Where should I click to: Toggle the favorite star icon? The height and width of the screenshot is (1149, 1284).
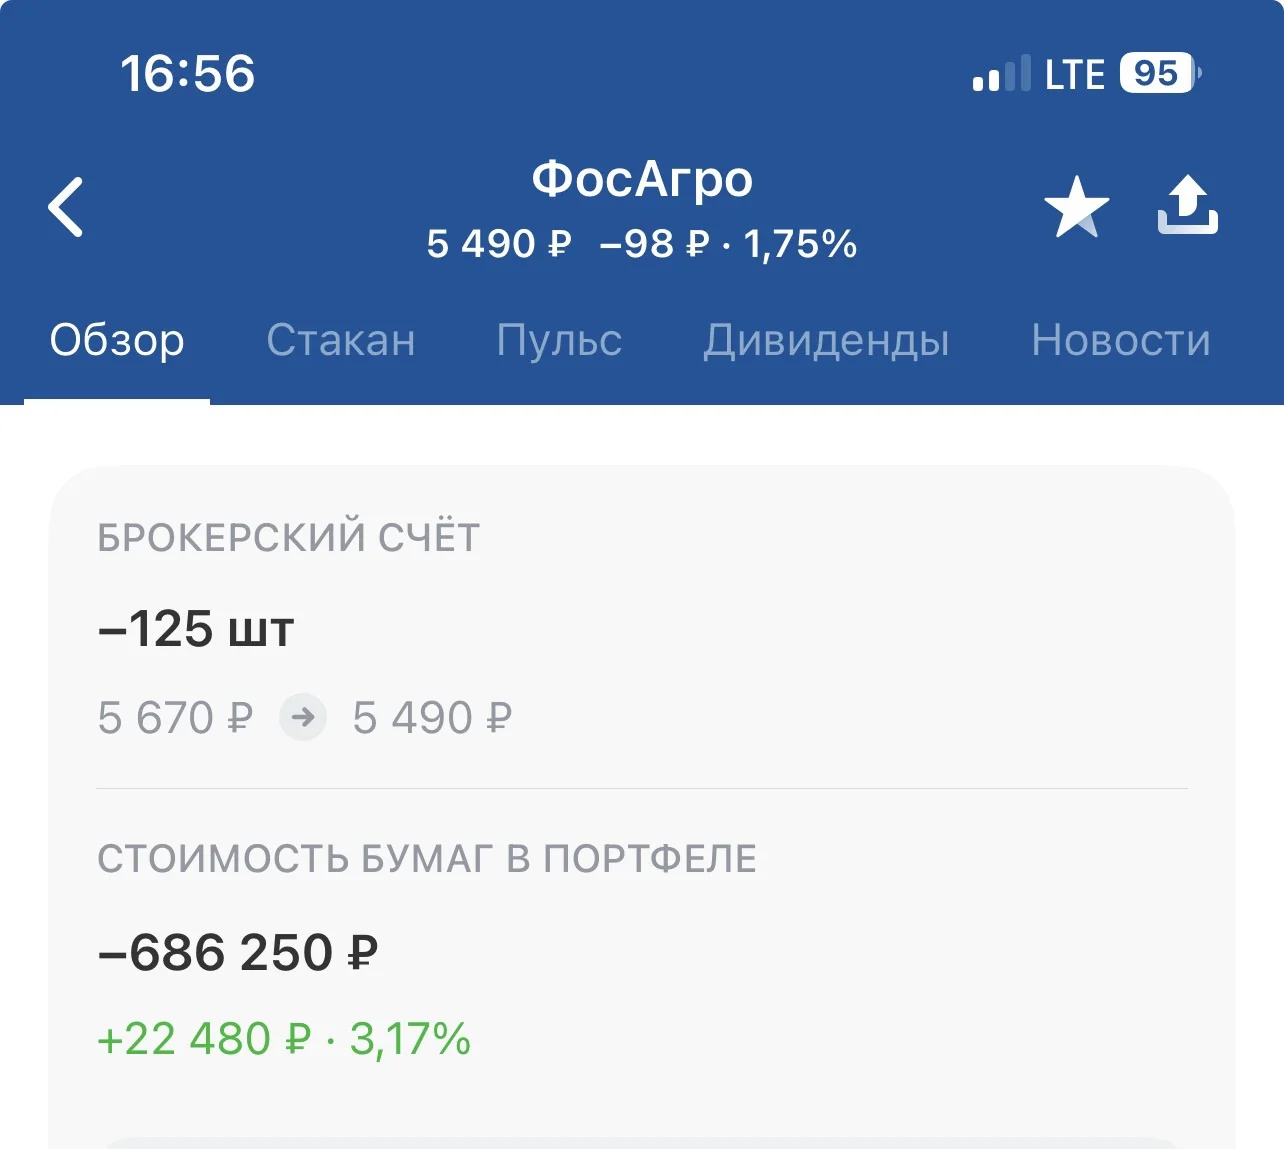pyautogui.click(x=1077, y=207)
